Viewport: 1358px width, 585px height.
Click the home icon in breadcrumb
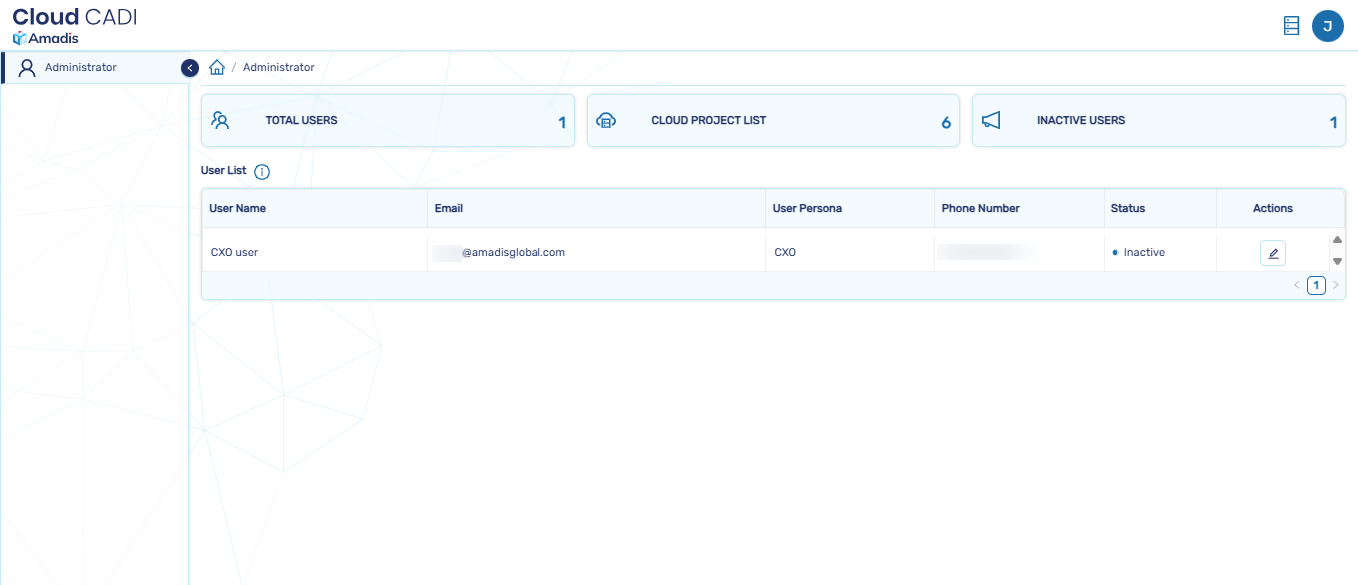(x=217, y=68)
